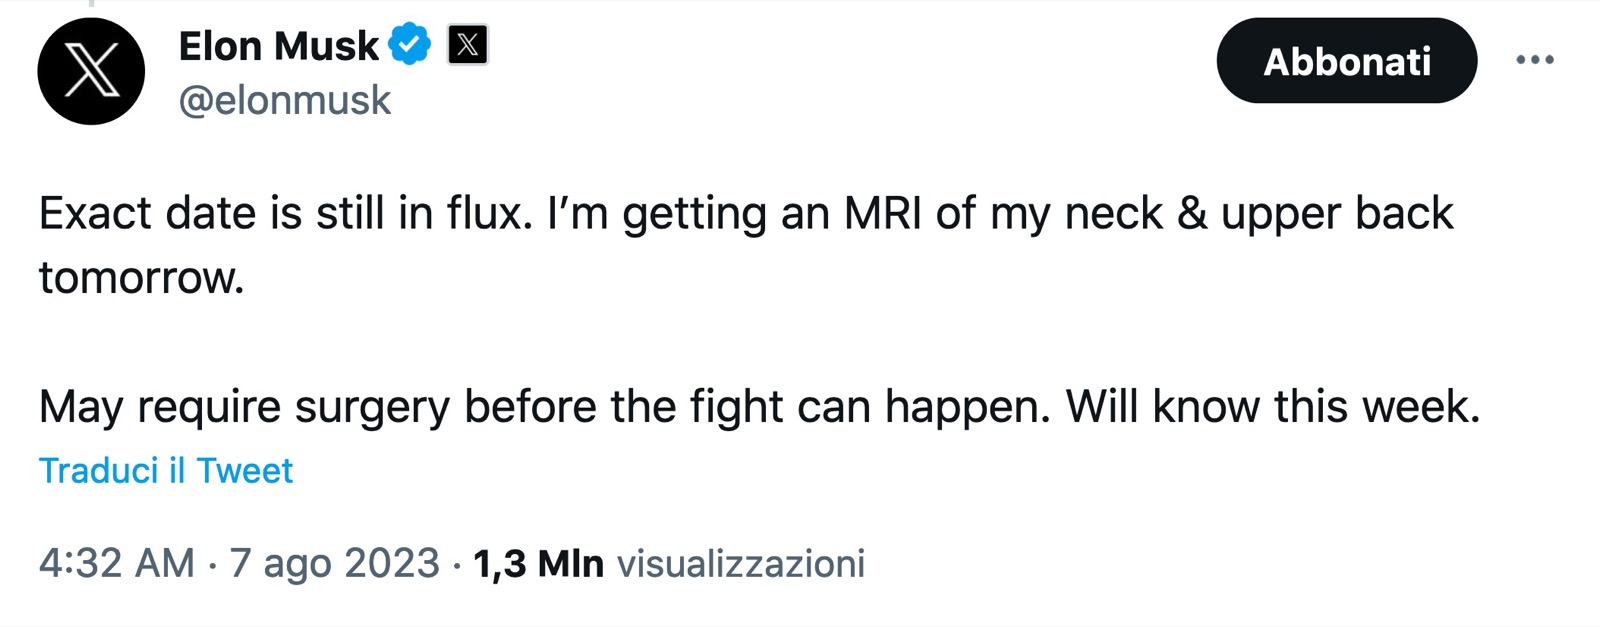Click the @elonmusk handle
The image size is (1600, 627).
click(285, 100)
